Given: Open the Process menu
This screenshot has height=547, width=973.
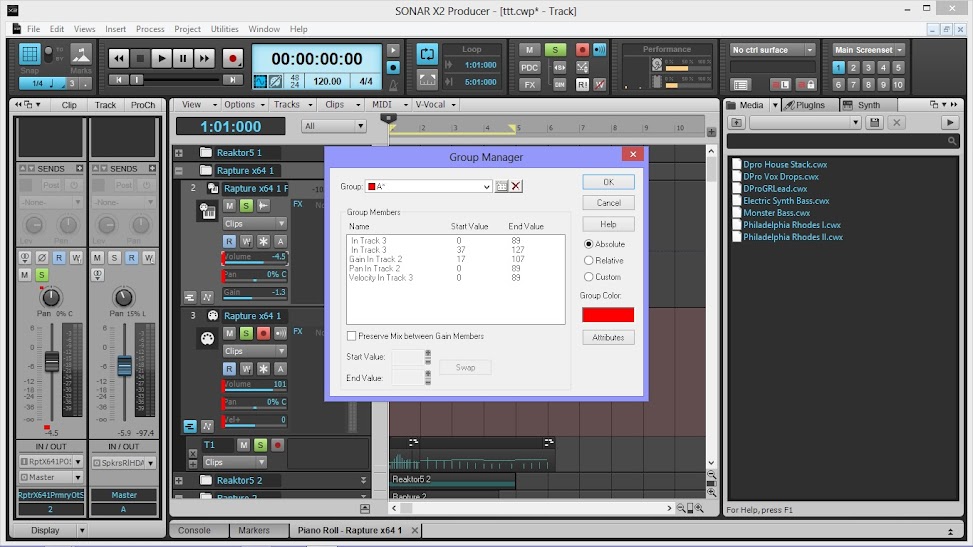Looking at the screenshot, I should [x=150, y=29].
